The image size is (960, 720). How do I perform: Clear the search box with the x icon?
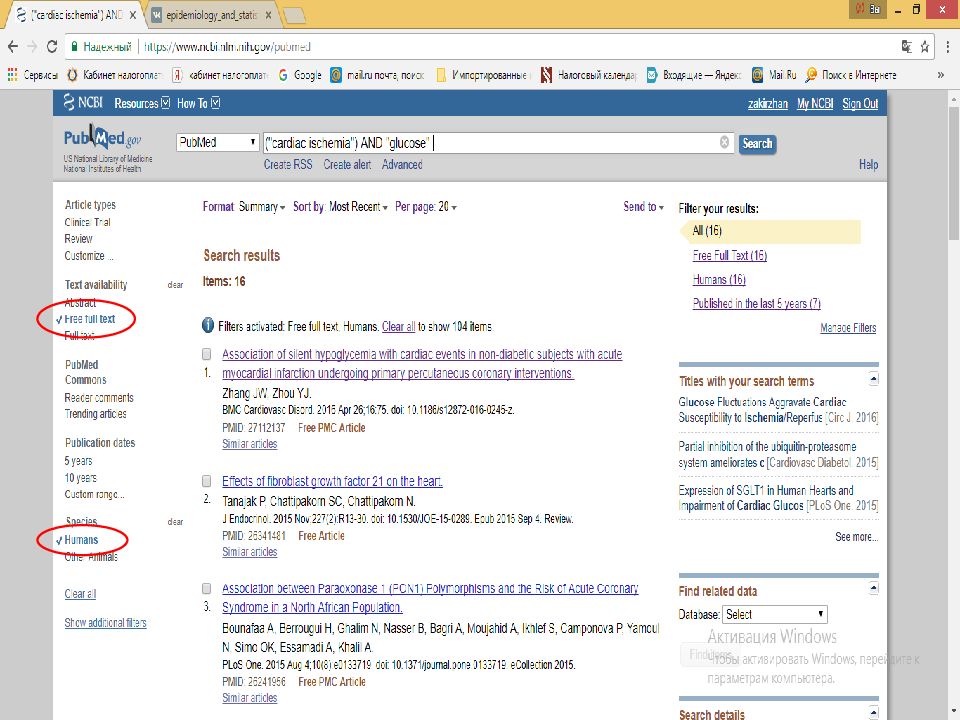coord(724,142)
